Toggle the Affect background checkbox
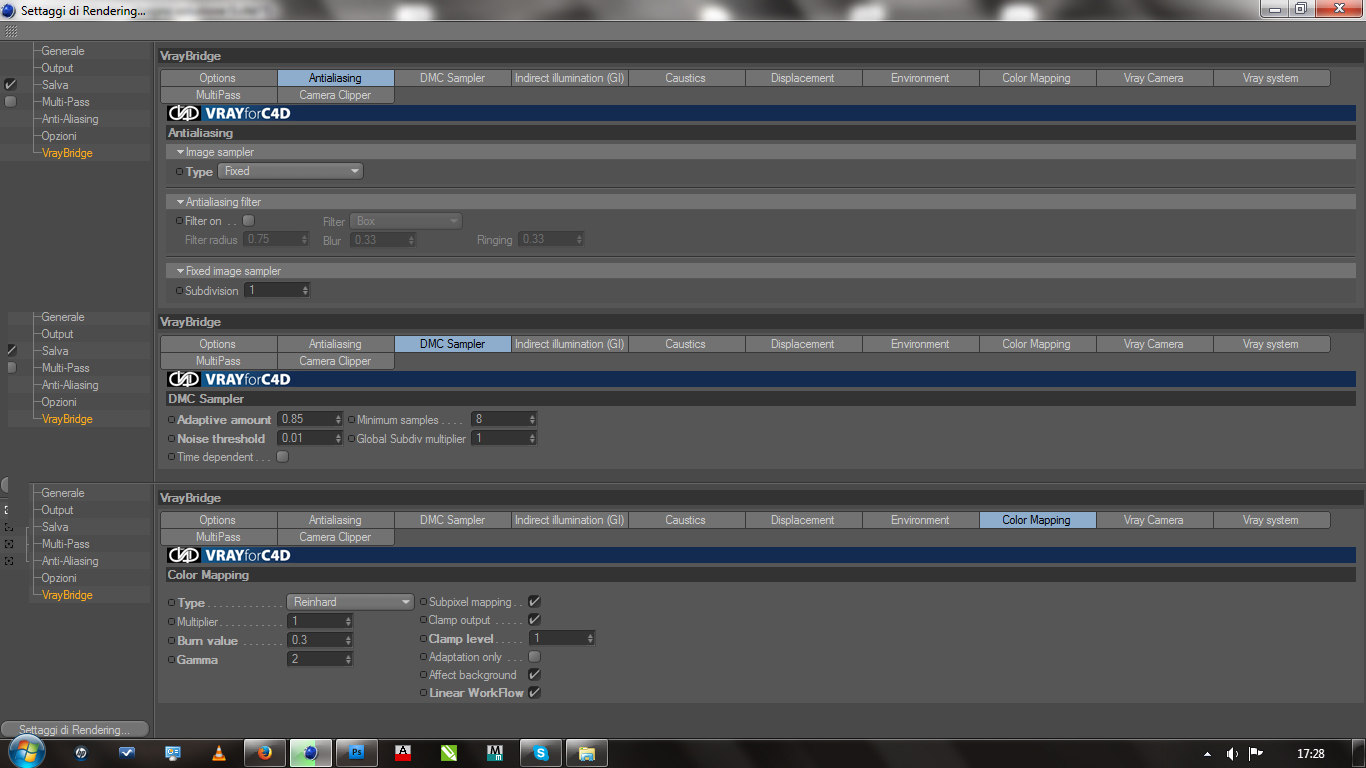 [534, 675]
